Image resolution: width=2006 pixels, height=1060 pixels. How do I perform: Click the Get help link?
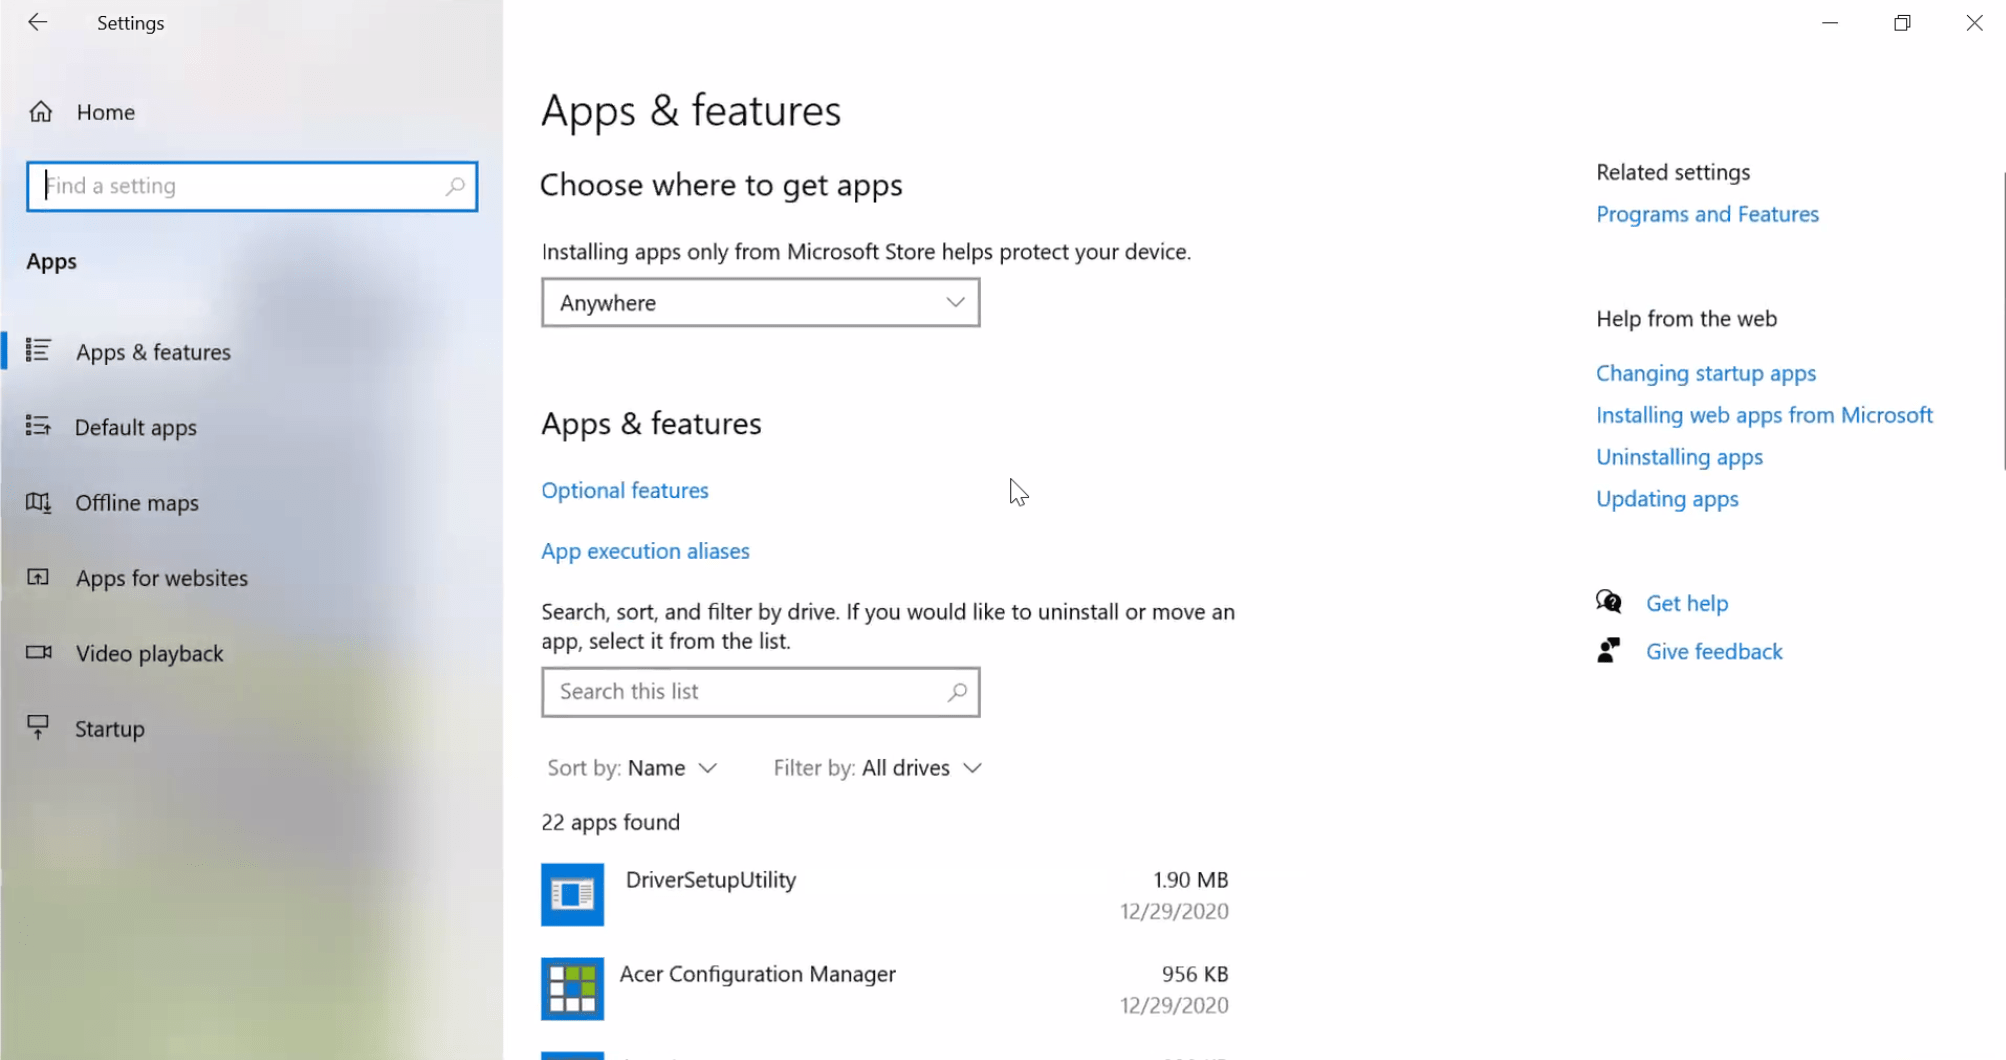1687,603
